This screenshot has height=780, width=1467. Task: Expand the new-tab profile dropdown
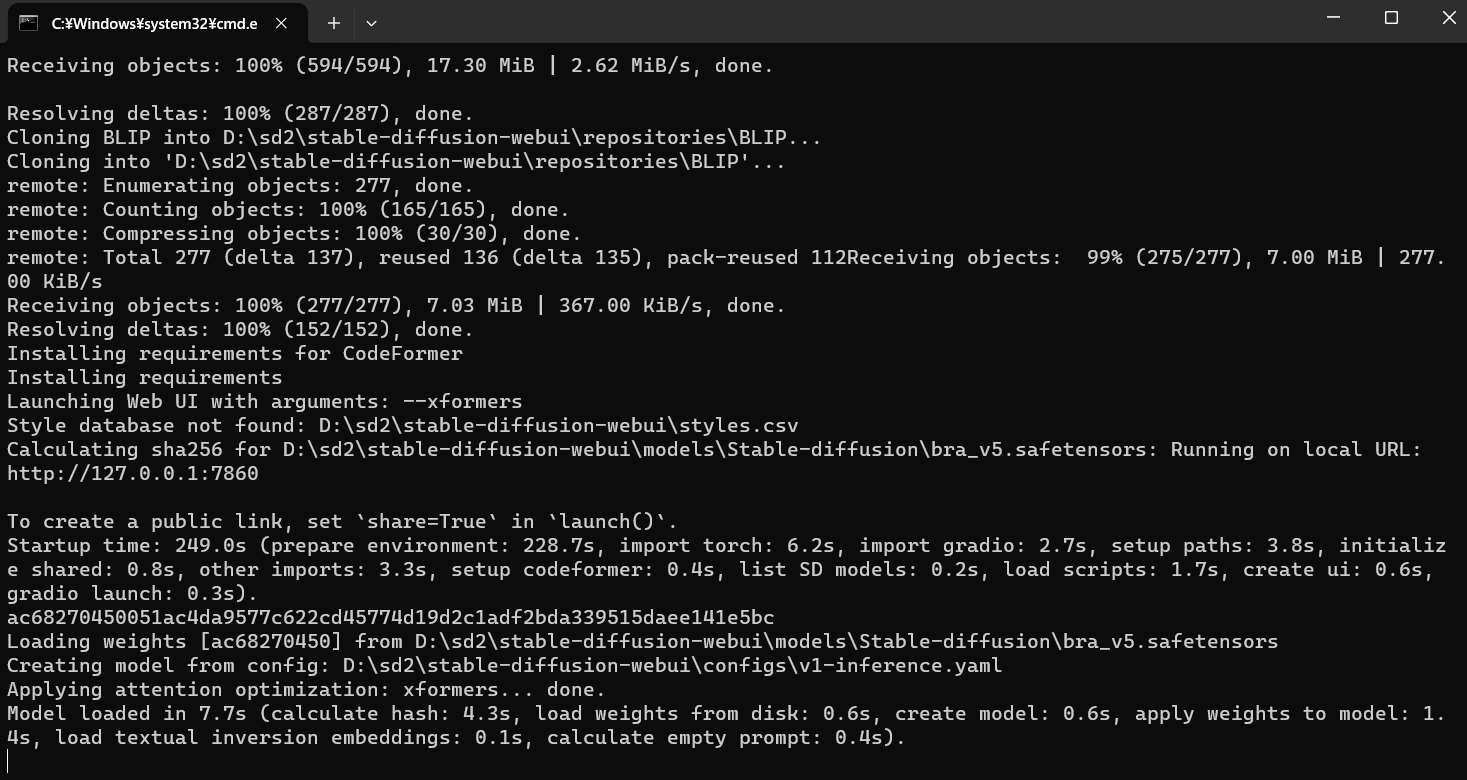371,22
